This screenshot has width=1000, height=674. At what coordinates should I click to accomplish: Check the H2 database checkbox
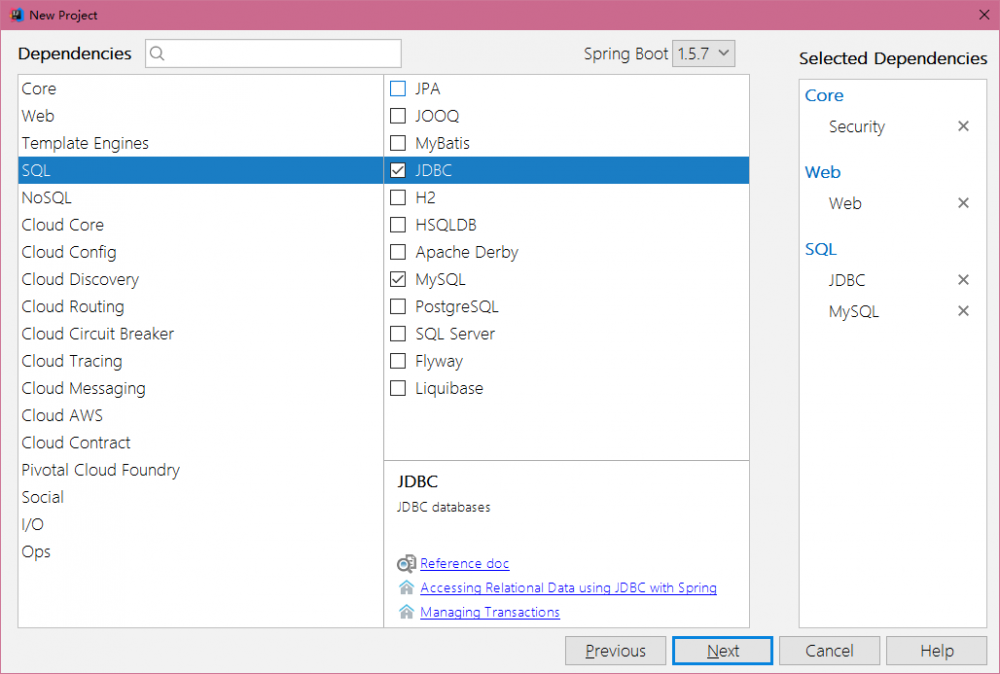(397, 197)
